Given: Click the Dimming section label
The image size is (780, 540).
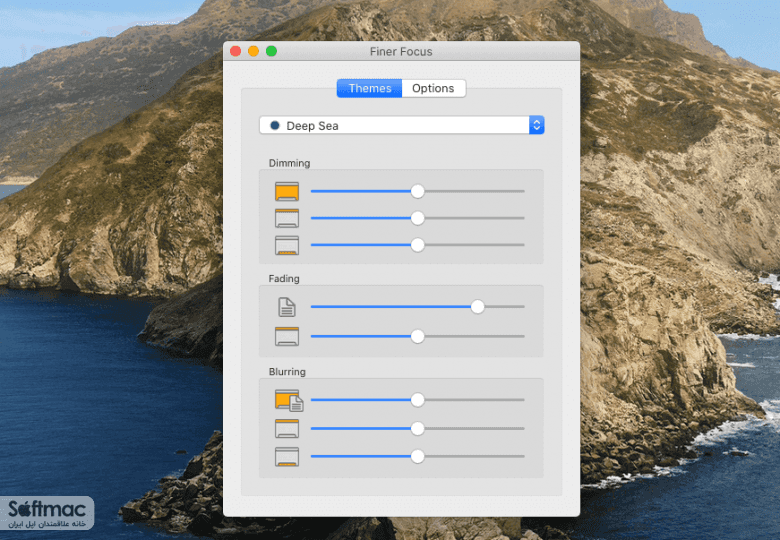Looking at the screenshot, I should (290, 163).
